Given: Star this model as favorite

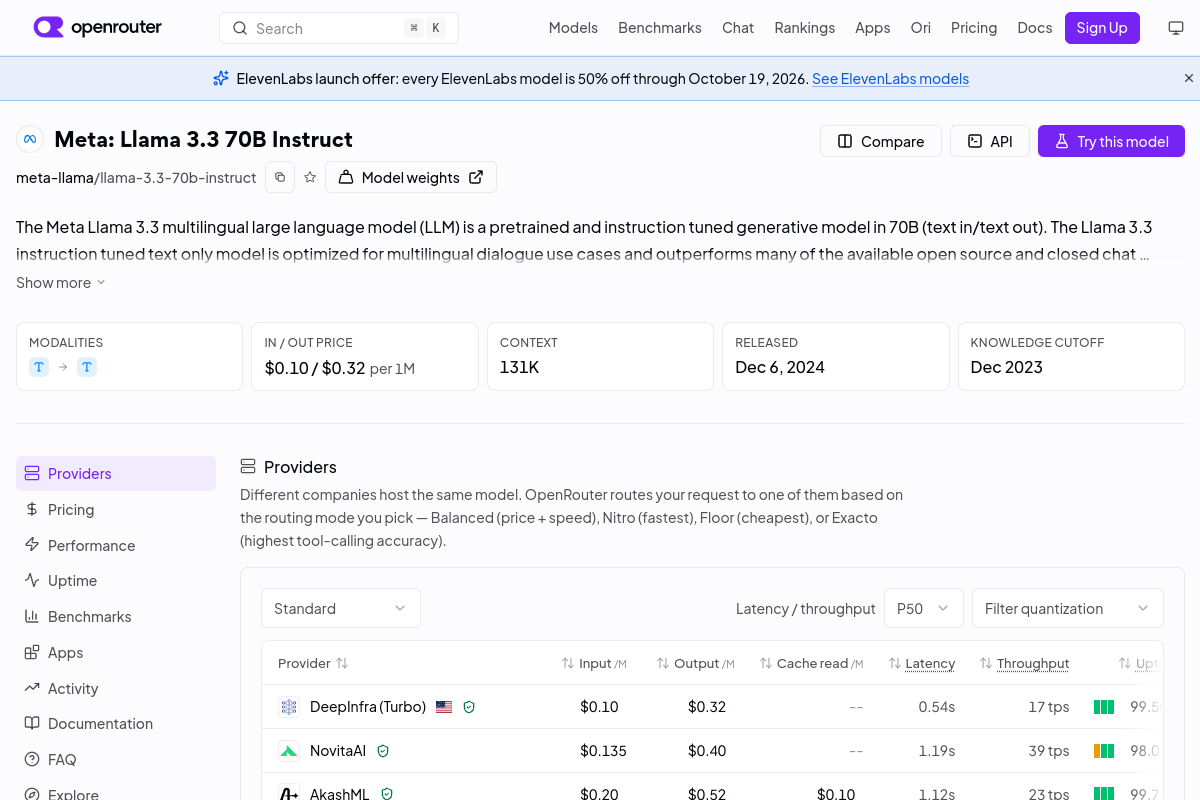Looking at the screenshot, I should (310, 177).
